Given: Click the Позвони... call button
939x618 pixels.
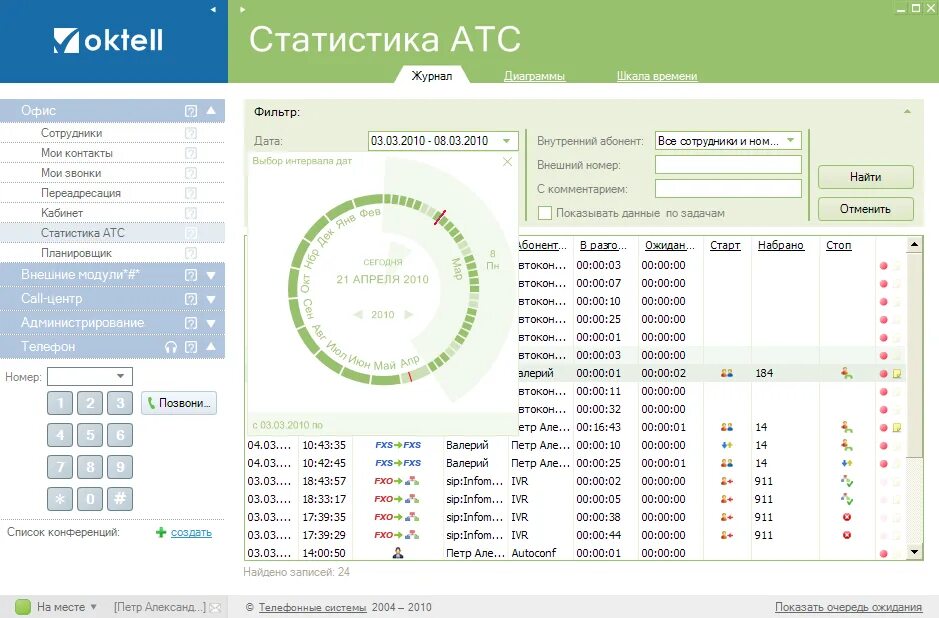Looking at the screenshot, I should [179, 403].
